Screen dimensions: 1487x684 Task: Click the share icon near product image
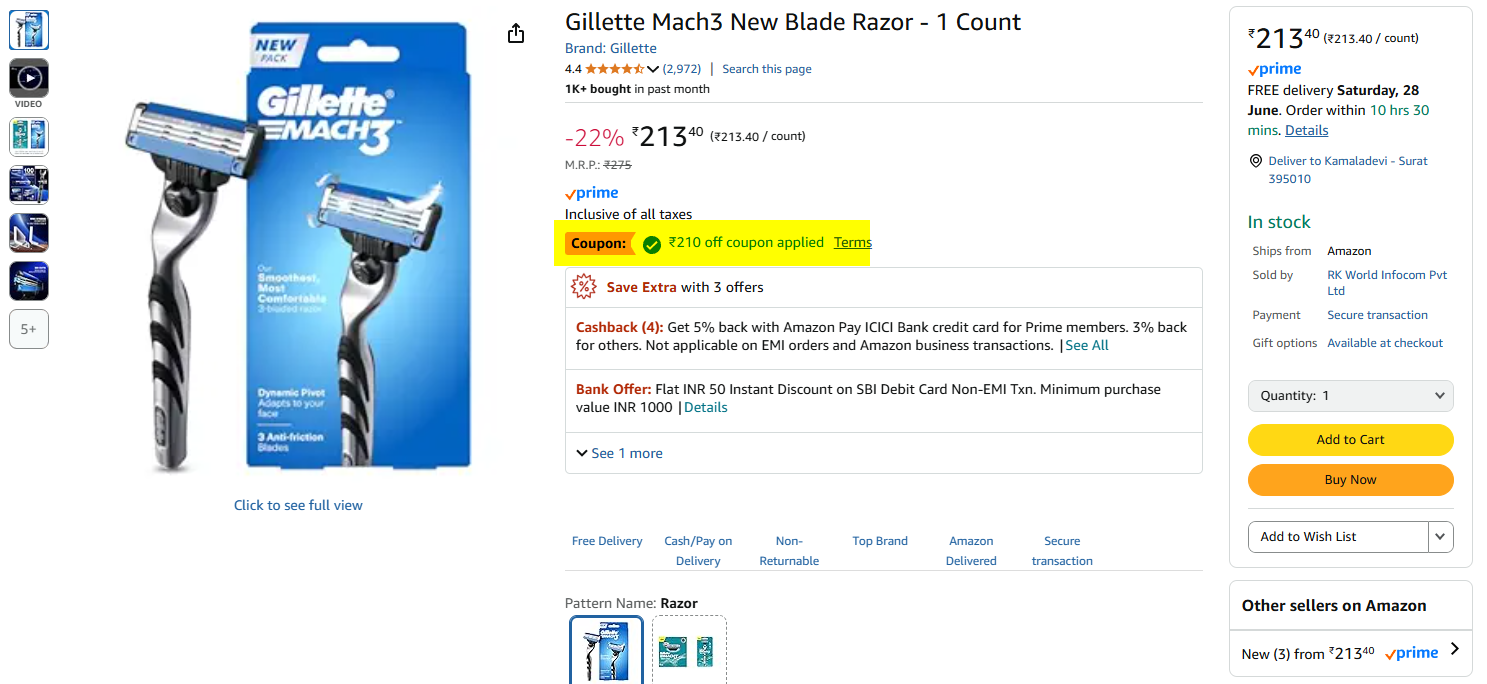[x=516, y=34]
